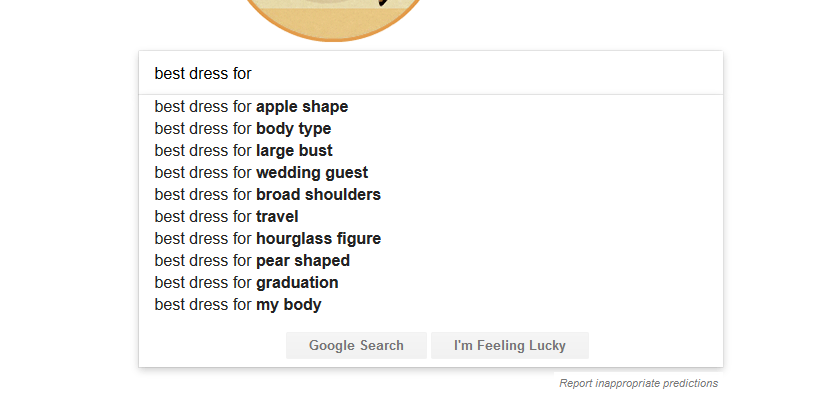830x411 pixels.
Task: Choose 'best dress for pear shaped' suggestion
Action: tap(252, 261)
